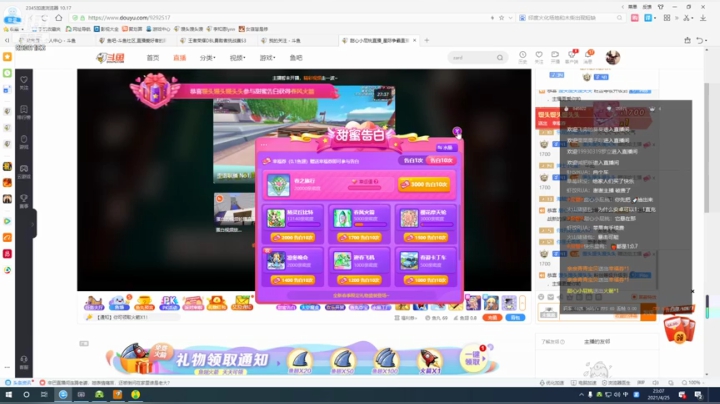Click the 一键领取 claim-all button

(x=472, y=358)
